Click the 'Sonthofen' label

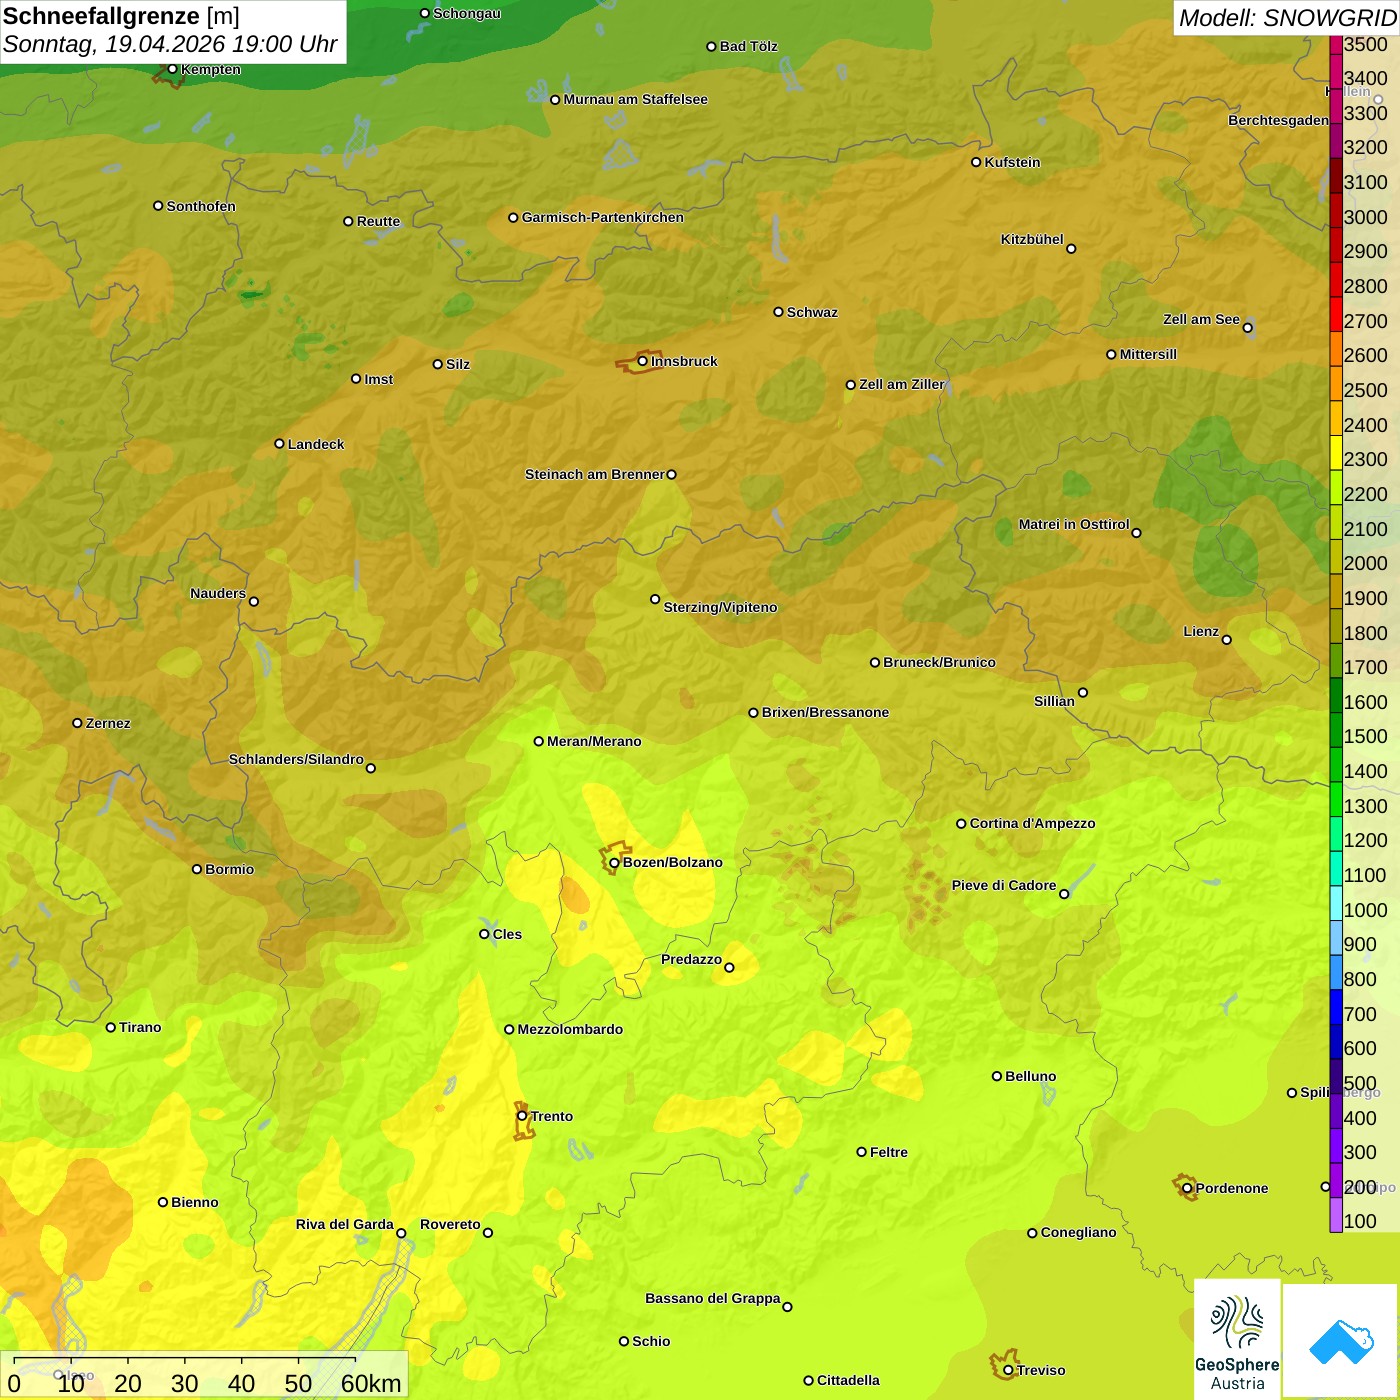tap(201, 206)
